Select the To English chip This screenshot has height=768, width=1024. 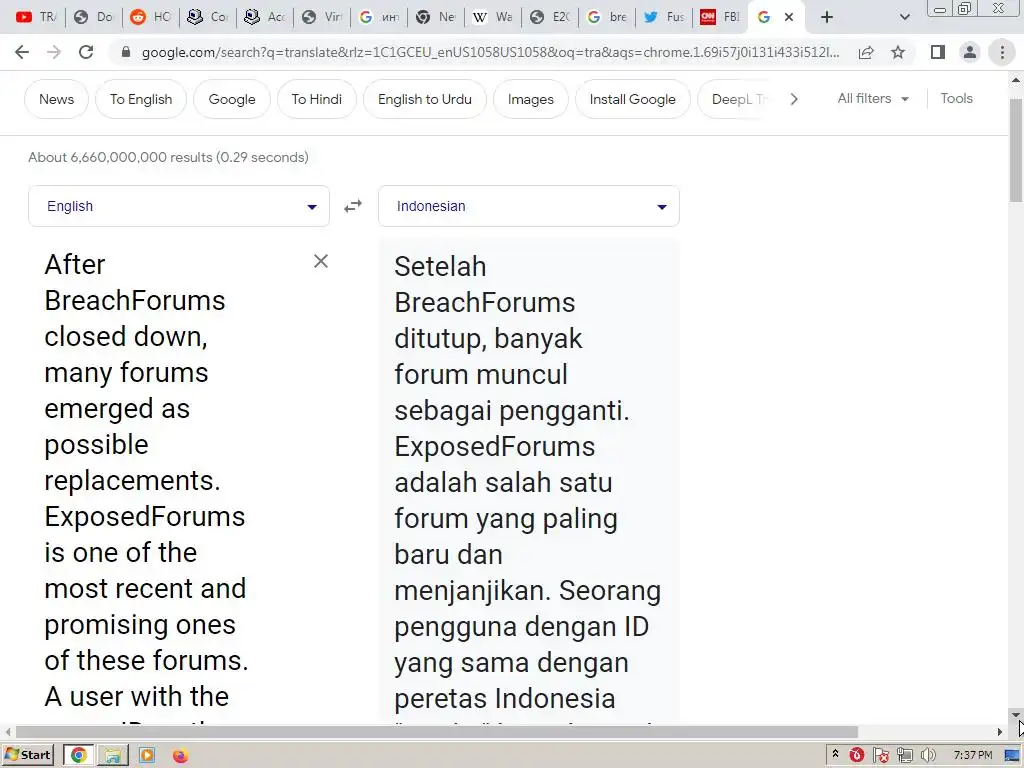point(141,99)
